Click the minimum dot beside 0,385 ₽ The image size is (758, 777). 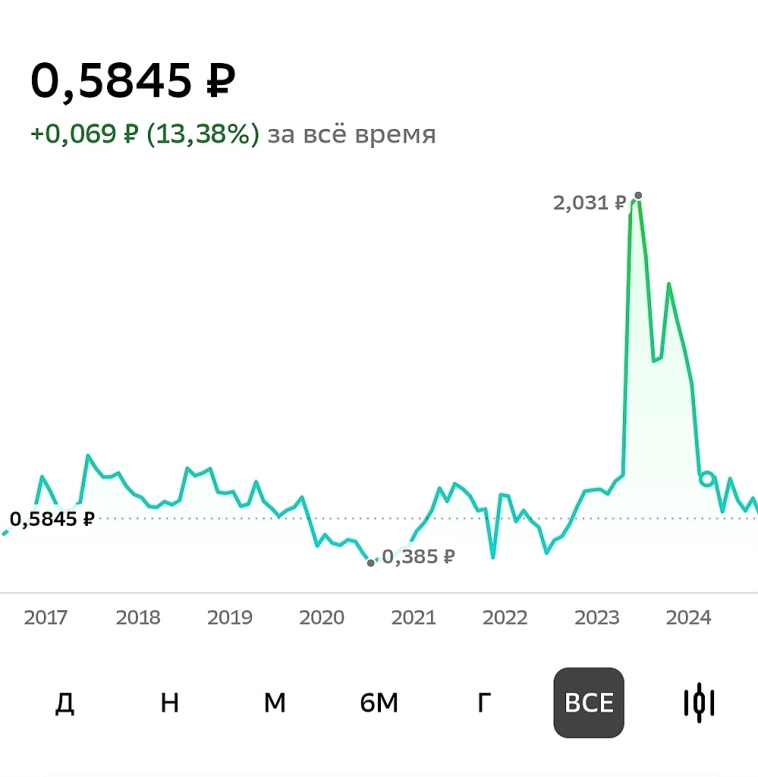pos(371,563)
